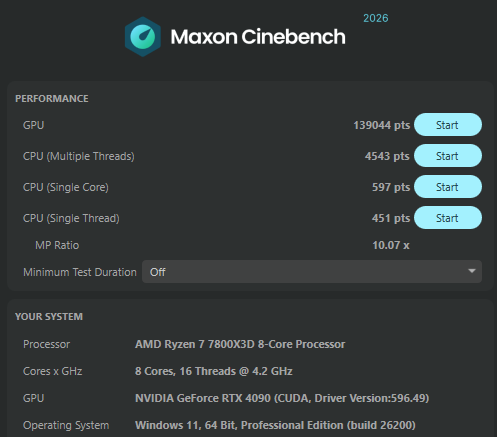Click the MP Ratio label
Image resolution: width=497 pixels, height=437 pixels.
pos(57,245)
